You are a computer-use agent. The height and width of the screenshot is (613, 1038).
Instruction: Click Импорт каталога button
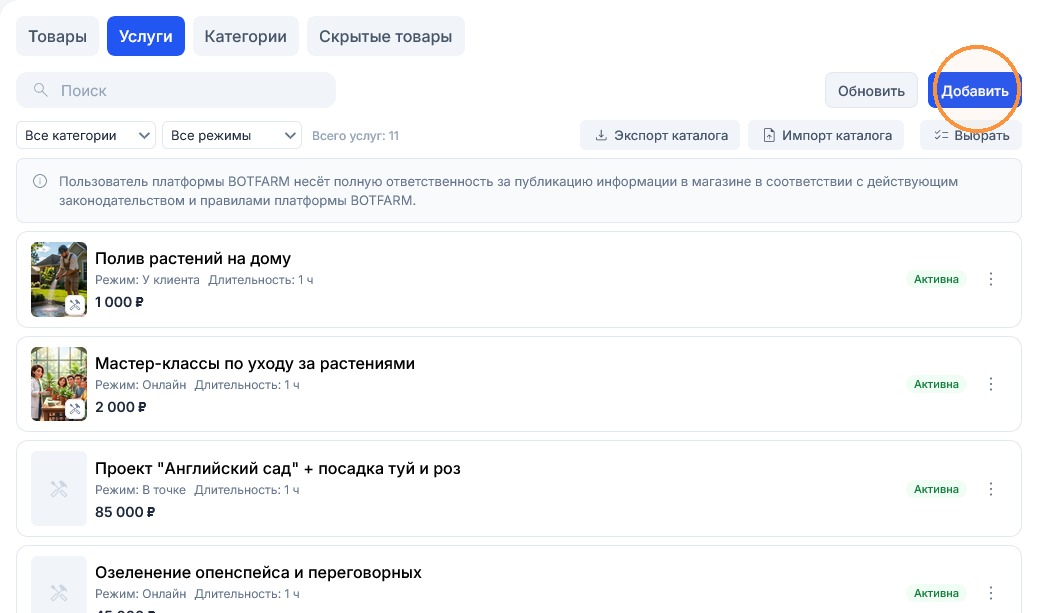[826, 135]
